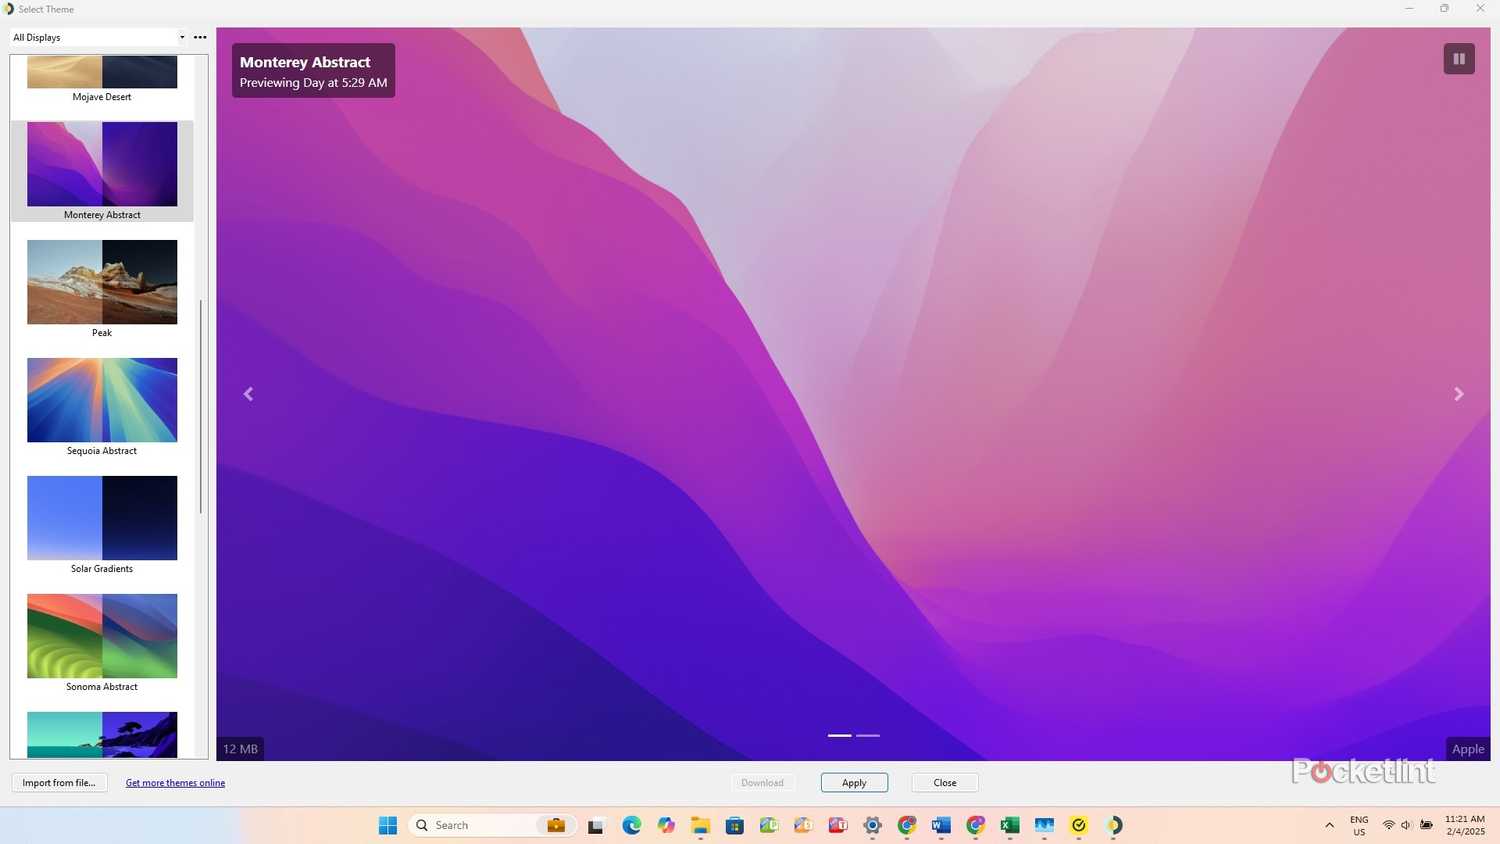Apply the Monterey Abstract theme

click(x=853, y=783)
